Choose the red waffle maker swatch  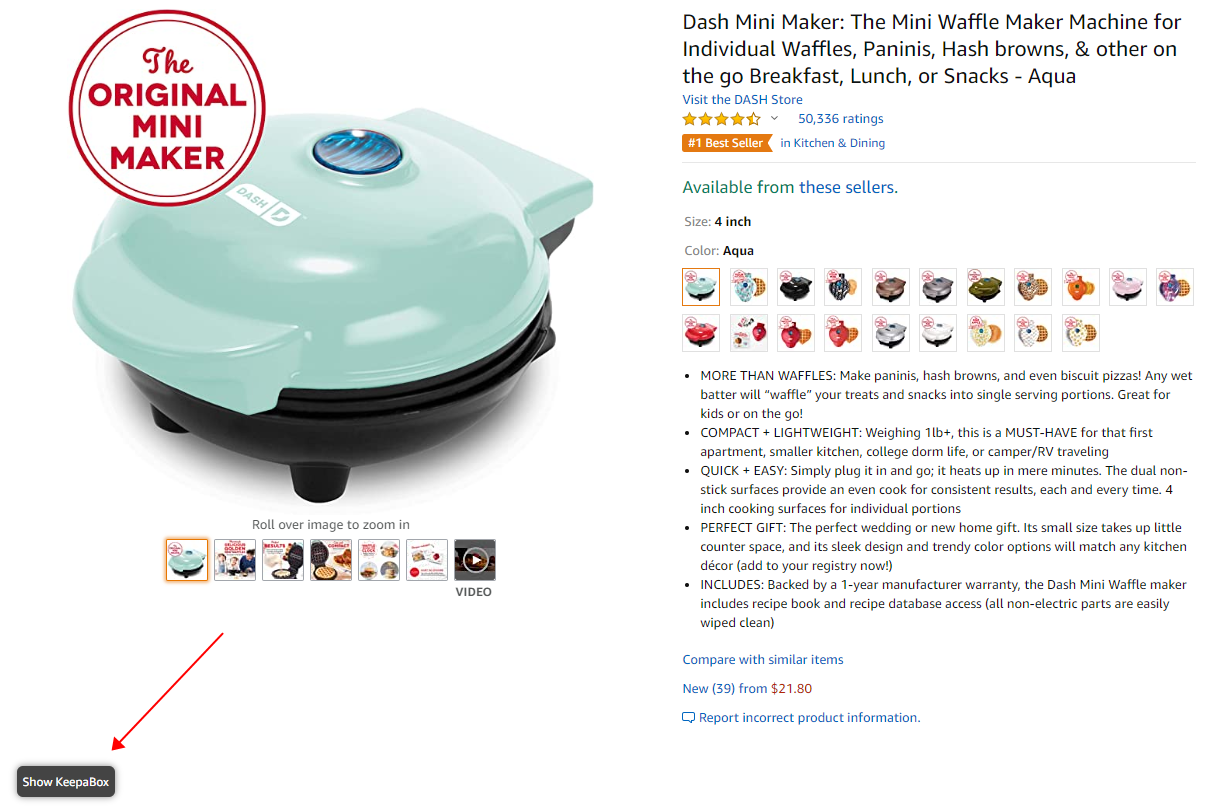click(x=701, y=333)
